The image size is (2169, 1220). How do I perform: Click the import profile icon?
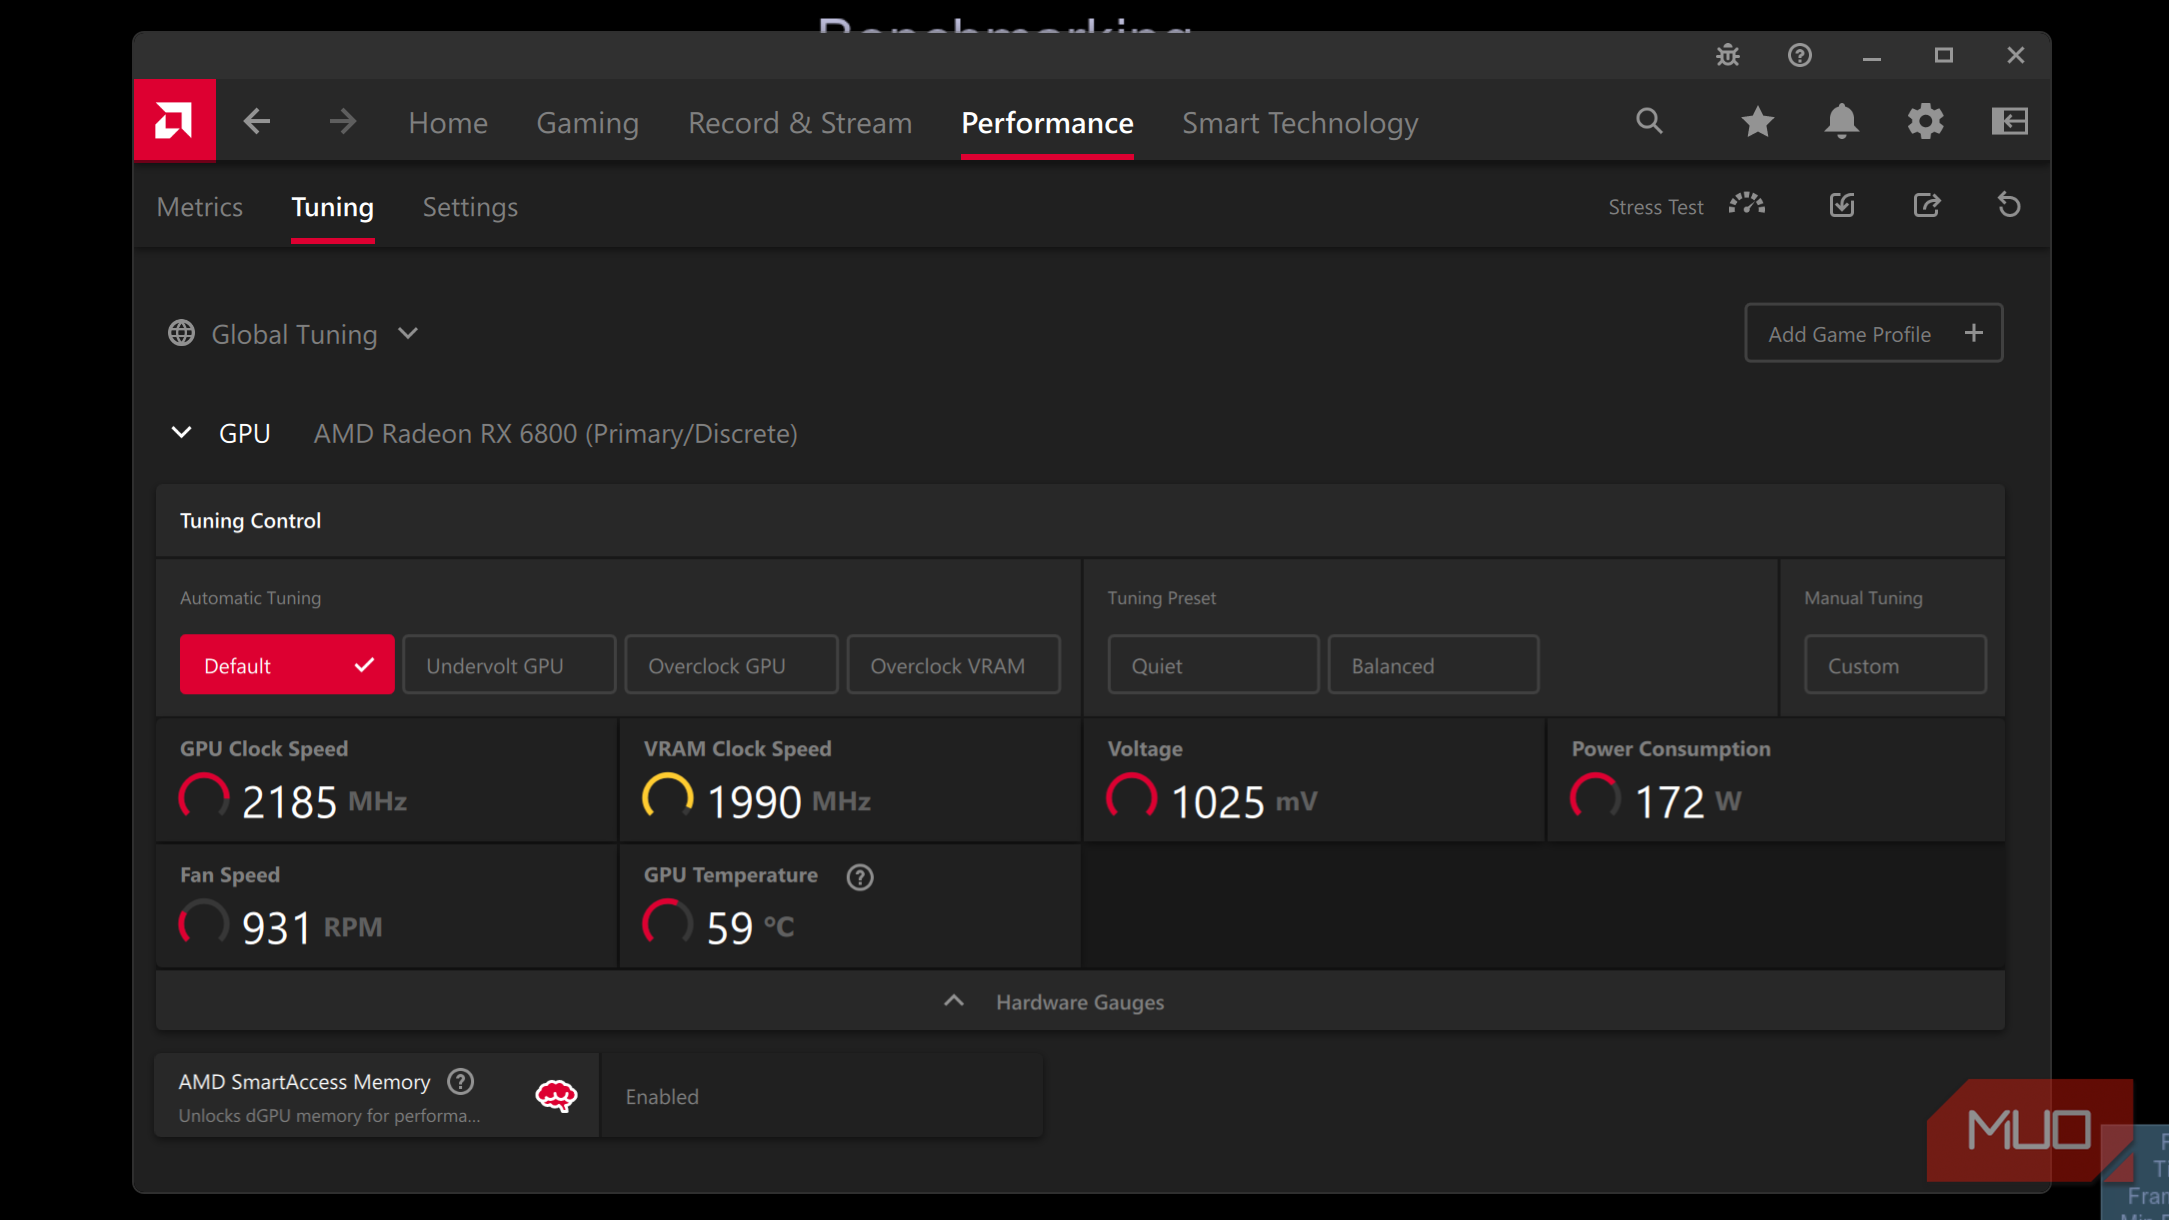1842,205
